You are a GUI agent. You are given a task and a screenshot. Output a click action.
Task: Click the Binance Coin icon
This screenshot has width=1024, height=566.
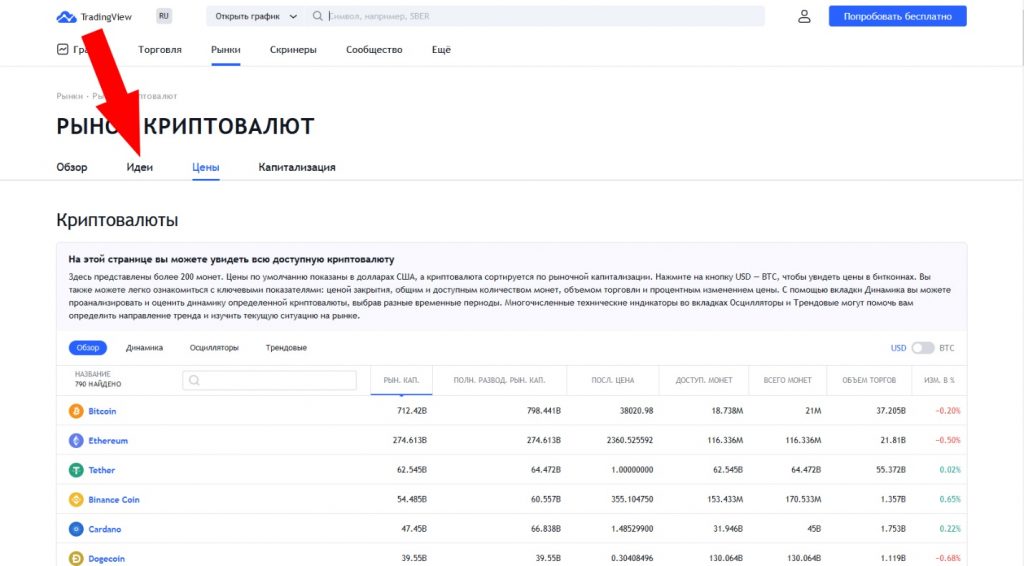pyautogui.click(x=76, y=499)
